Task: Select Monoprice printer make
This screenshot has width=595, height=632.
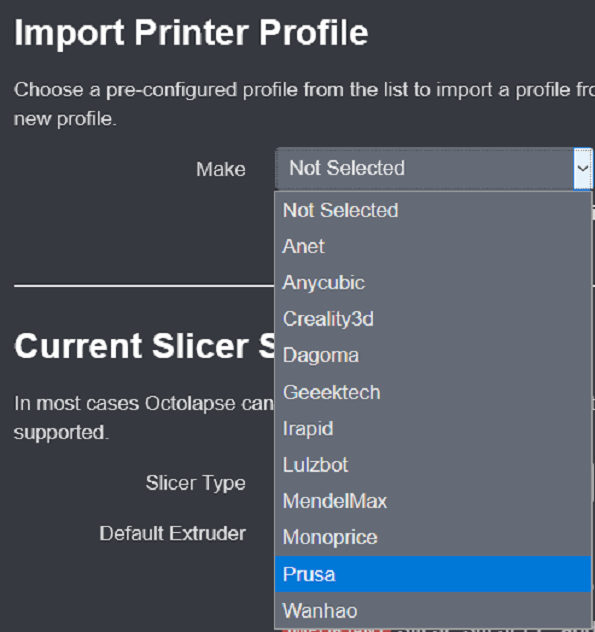Action: [433, 538]
